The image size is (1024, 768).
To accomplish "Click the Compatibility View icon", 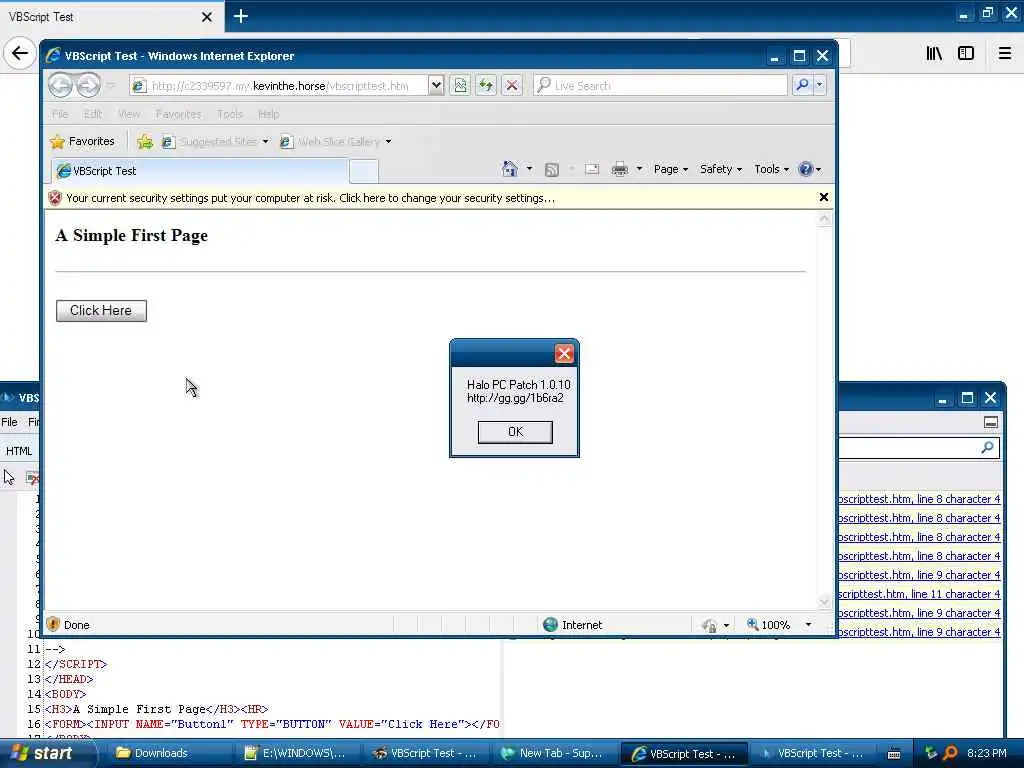I will (x=460, y=86).
